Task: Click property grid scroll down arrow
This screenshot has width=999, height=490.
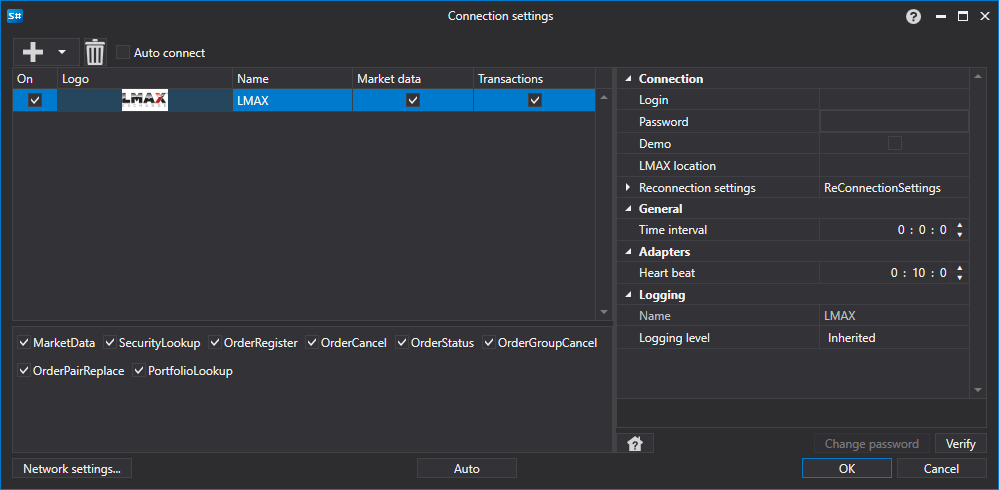Action: pos(978,390)
